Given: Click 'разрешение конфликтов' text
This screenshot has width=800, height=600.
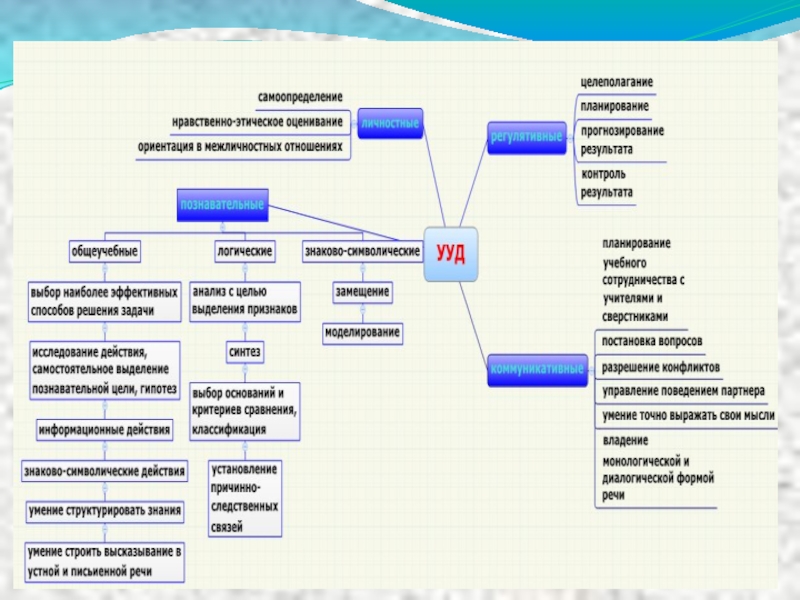Looking at the screenshot, I should 661,367.
